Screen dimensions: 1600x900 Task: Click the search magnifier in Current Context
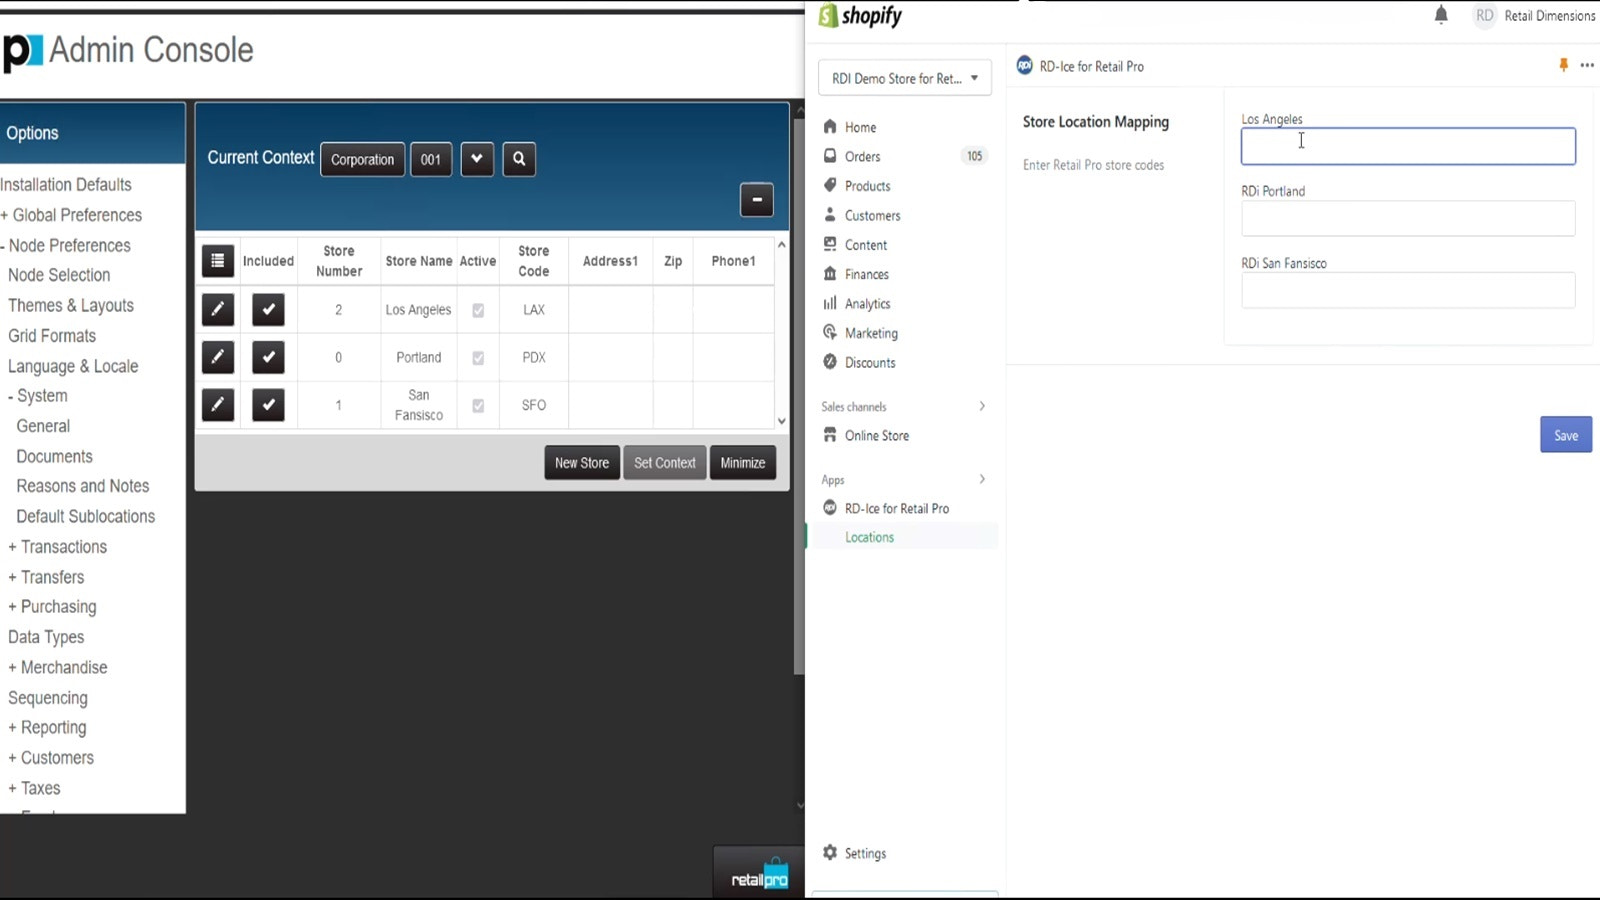pyautogui.click(x=519, y=158)
